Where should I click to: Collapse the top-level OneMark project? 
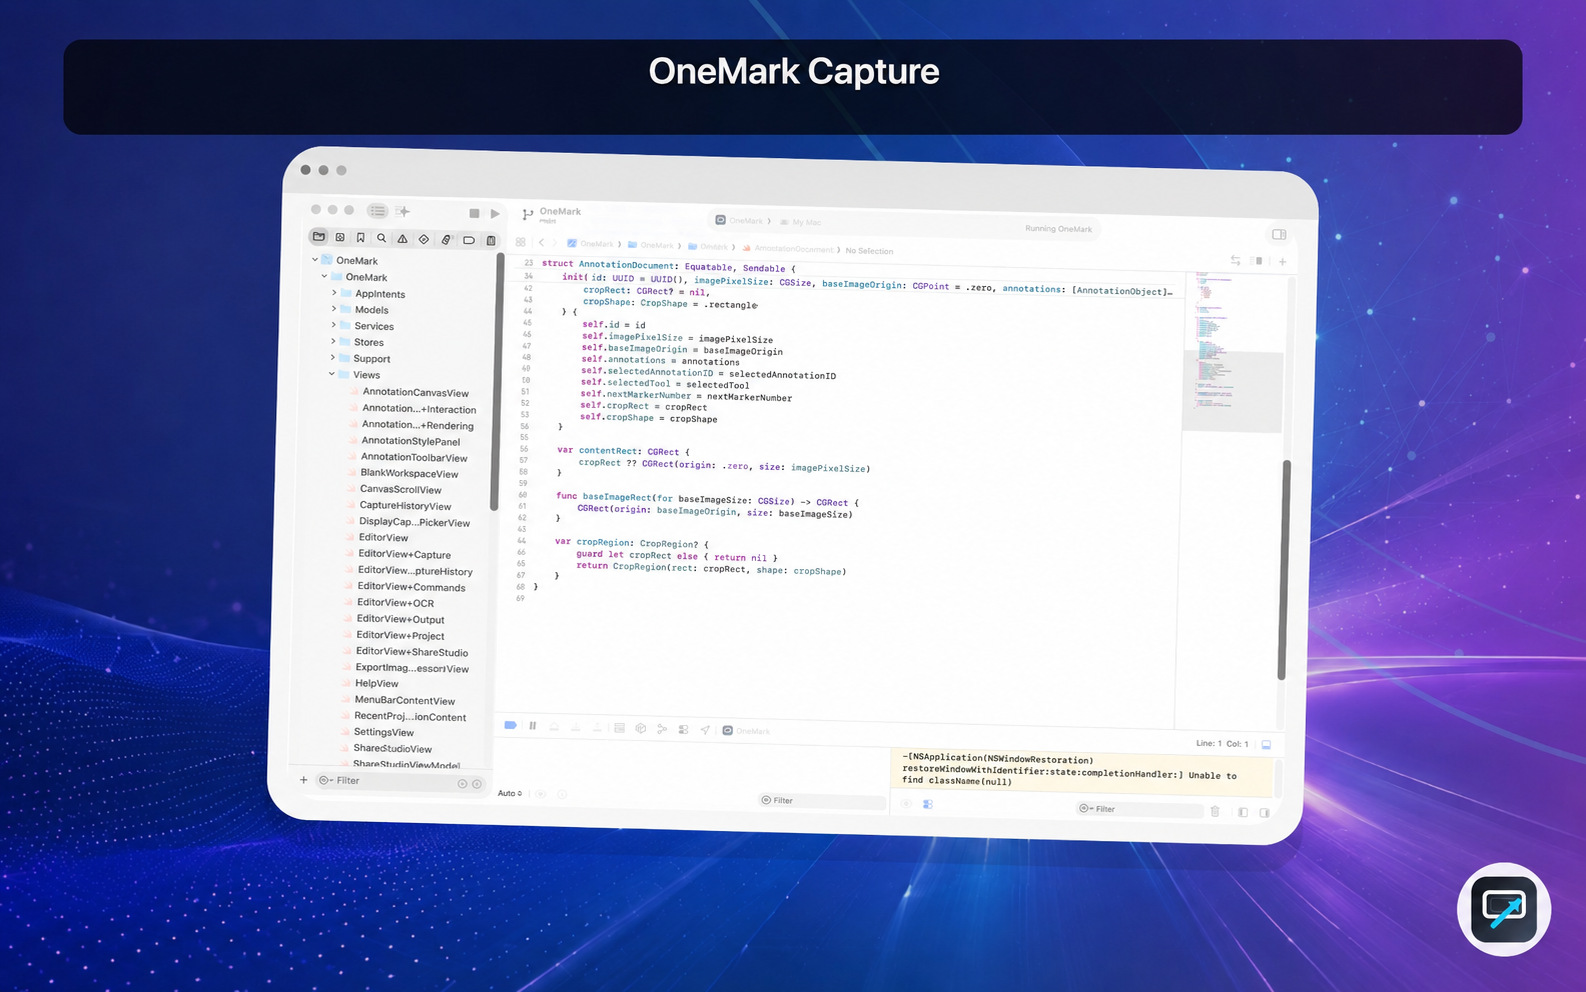pos(315,260)
